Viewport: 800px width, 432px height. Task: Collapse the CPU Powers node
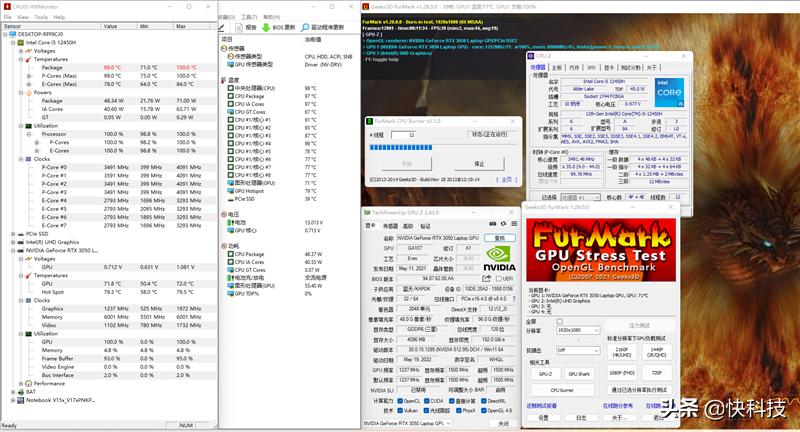point(21,92)
